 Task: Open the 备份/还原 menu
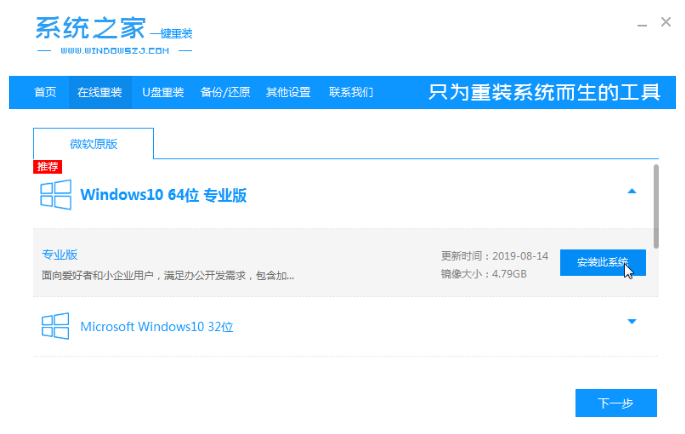[226, 93]
